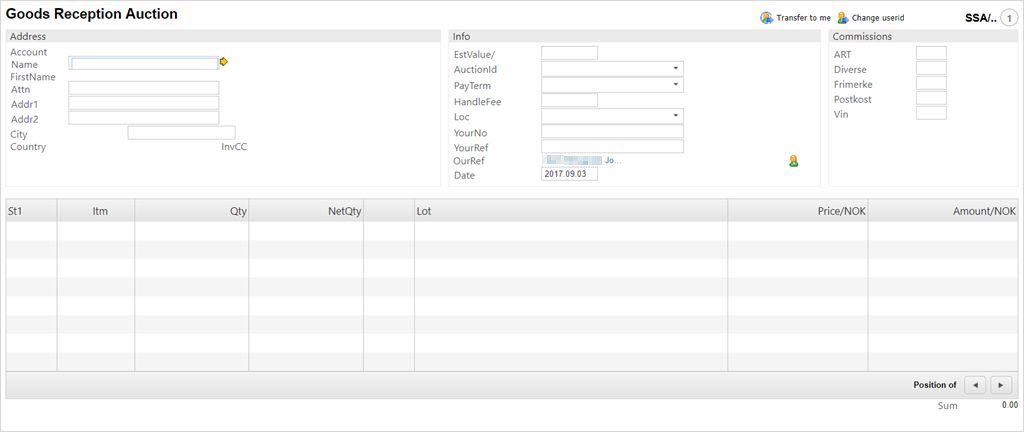Click the user icon in OurRef row
Image resolution: width=1024 pixels, height=432 pixels.
point(793,161)
